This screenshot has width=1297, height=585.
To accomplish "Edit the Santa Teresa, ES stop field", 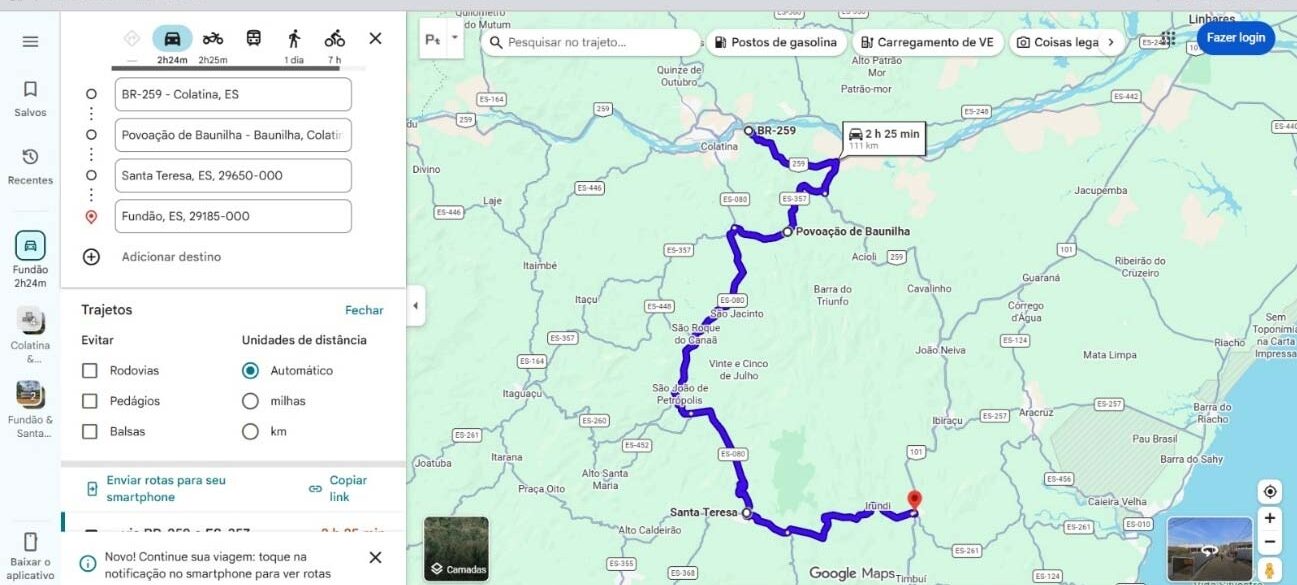I will point(233,175).
